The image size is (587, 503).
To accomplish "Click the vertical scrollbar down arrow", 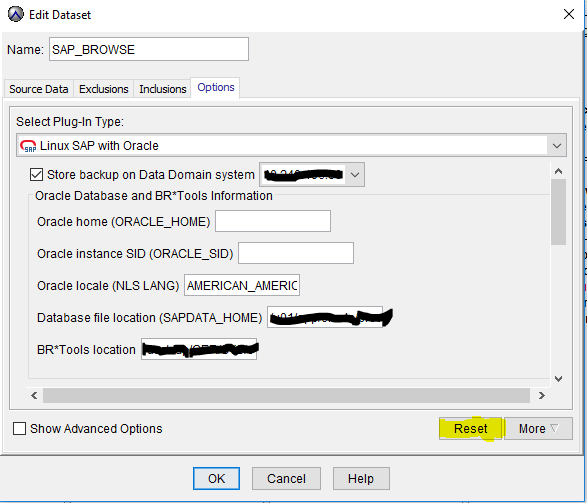I will click(558, 379).
